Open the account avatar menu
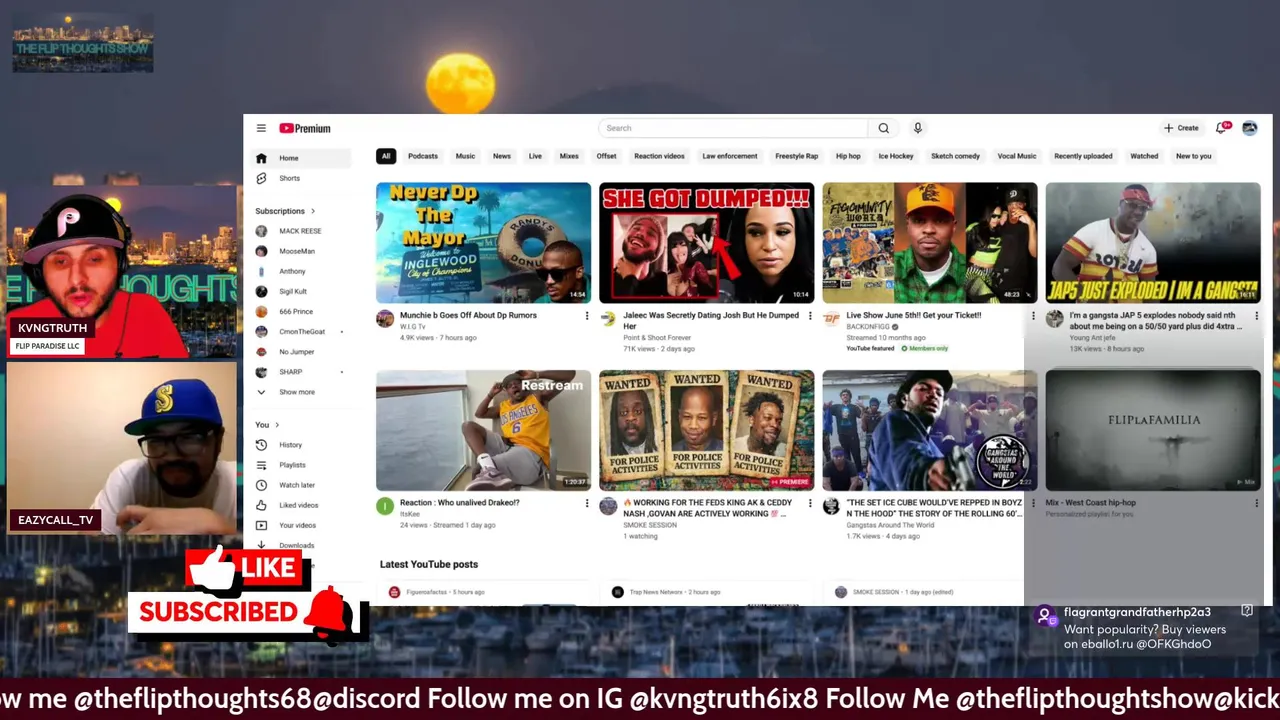1280x720 pixels. click(x=1249, y=128)
